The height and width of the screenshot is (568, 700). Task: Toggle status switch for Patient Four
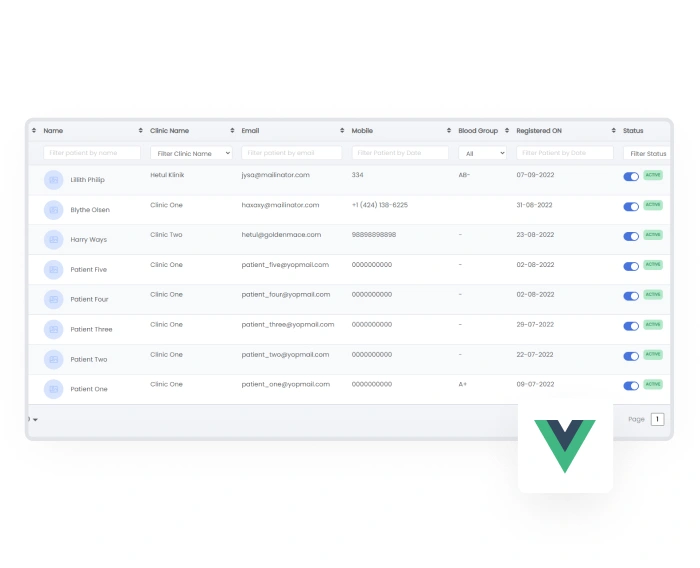point(631,297)
